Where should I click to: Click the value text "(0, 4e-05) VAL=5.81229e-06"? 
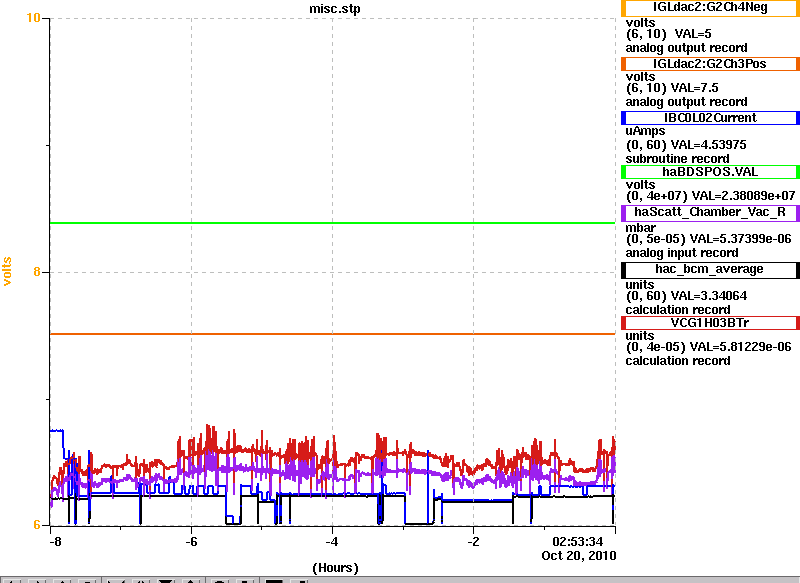pyautogui.click(x=708, y=347)
